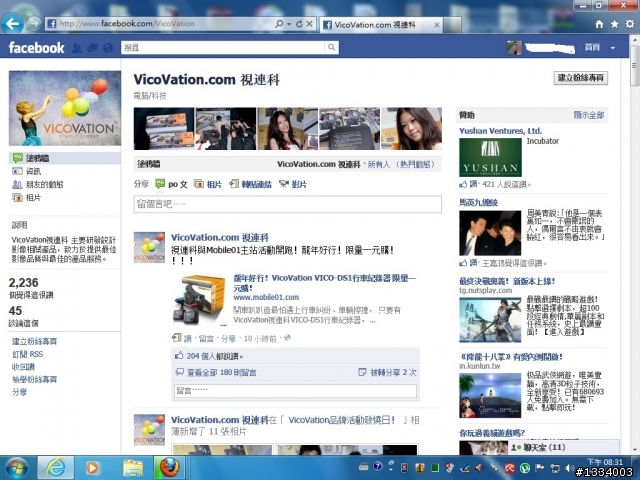
Task: Click the 首頁 home link in header
Action: [592, 47]
